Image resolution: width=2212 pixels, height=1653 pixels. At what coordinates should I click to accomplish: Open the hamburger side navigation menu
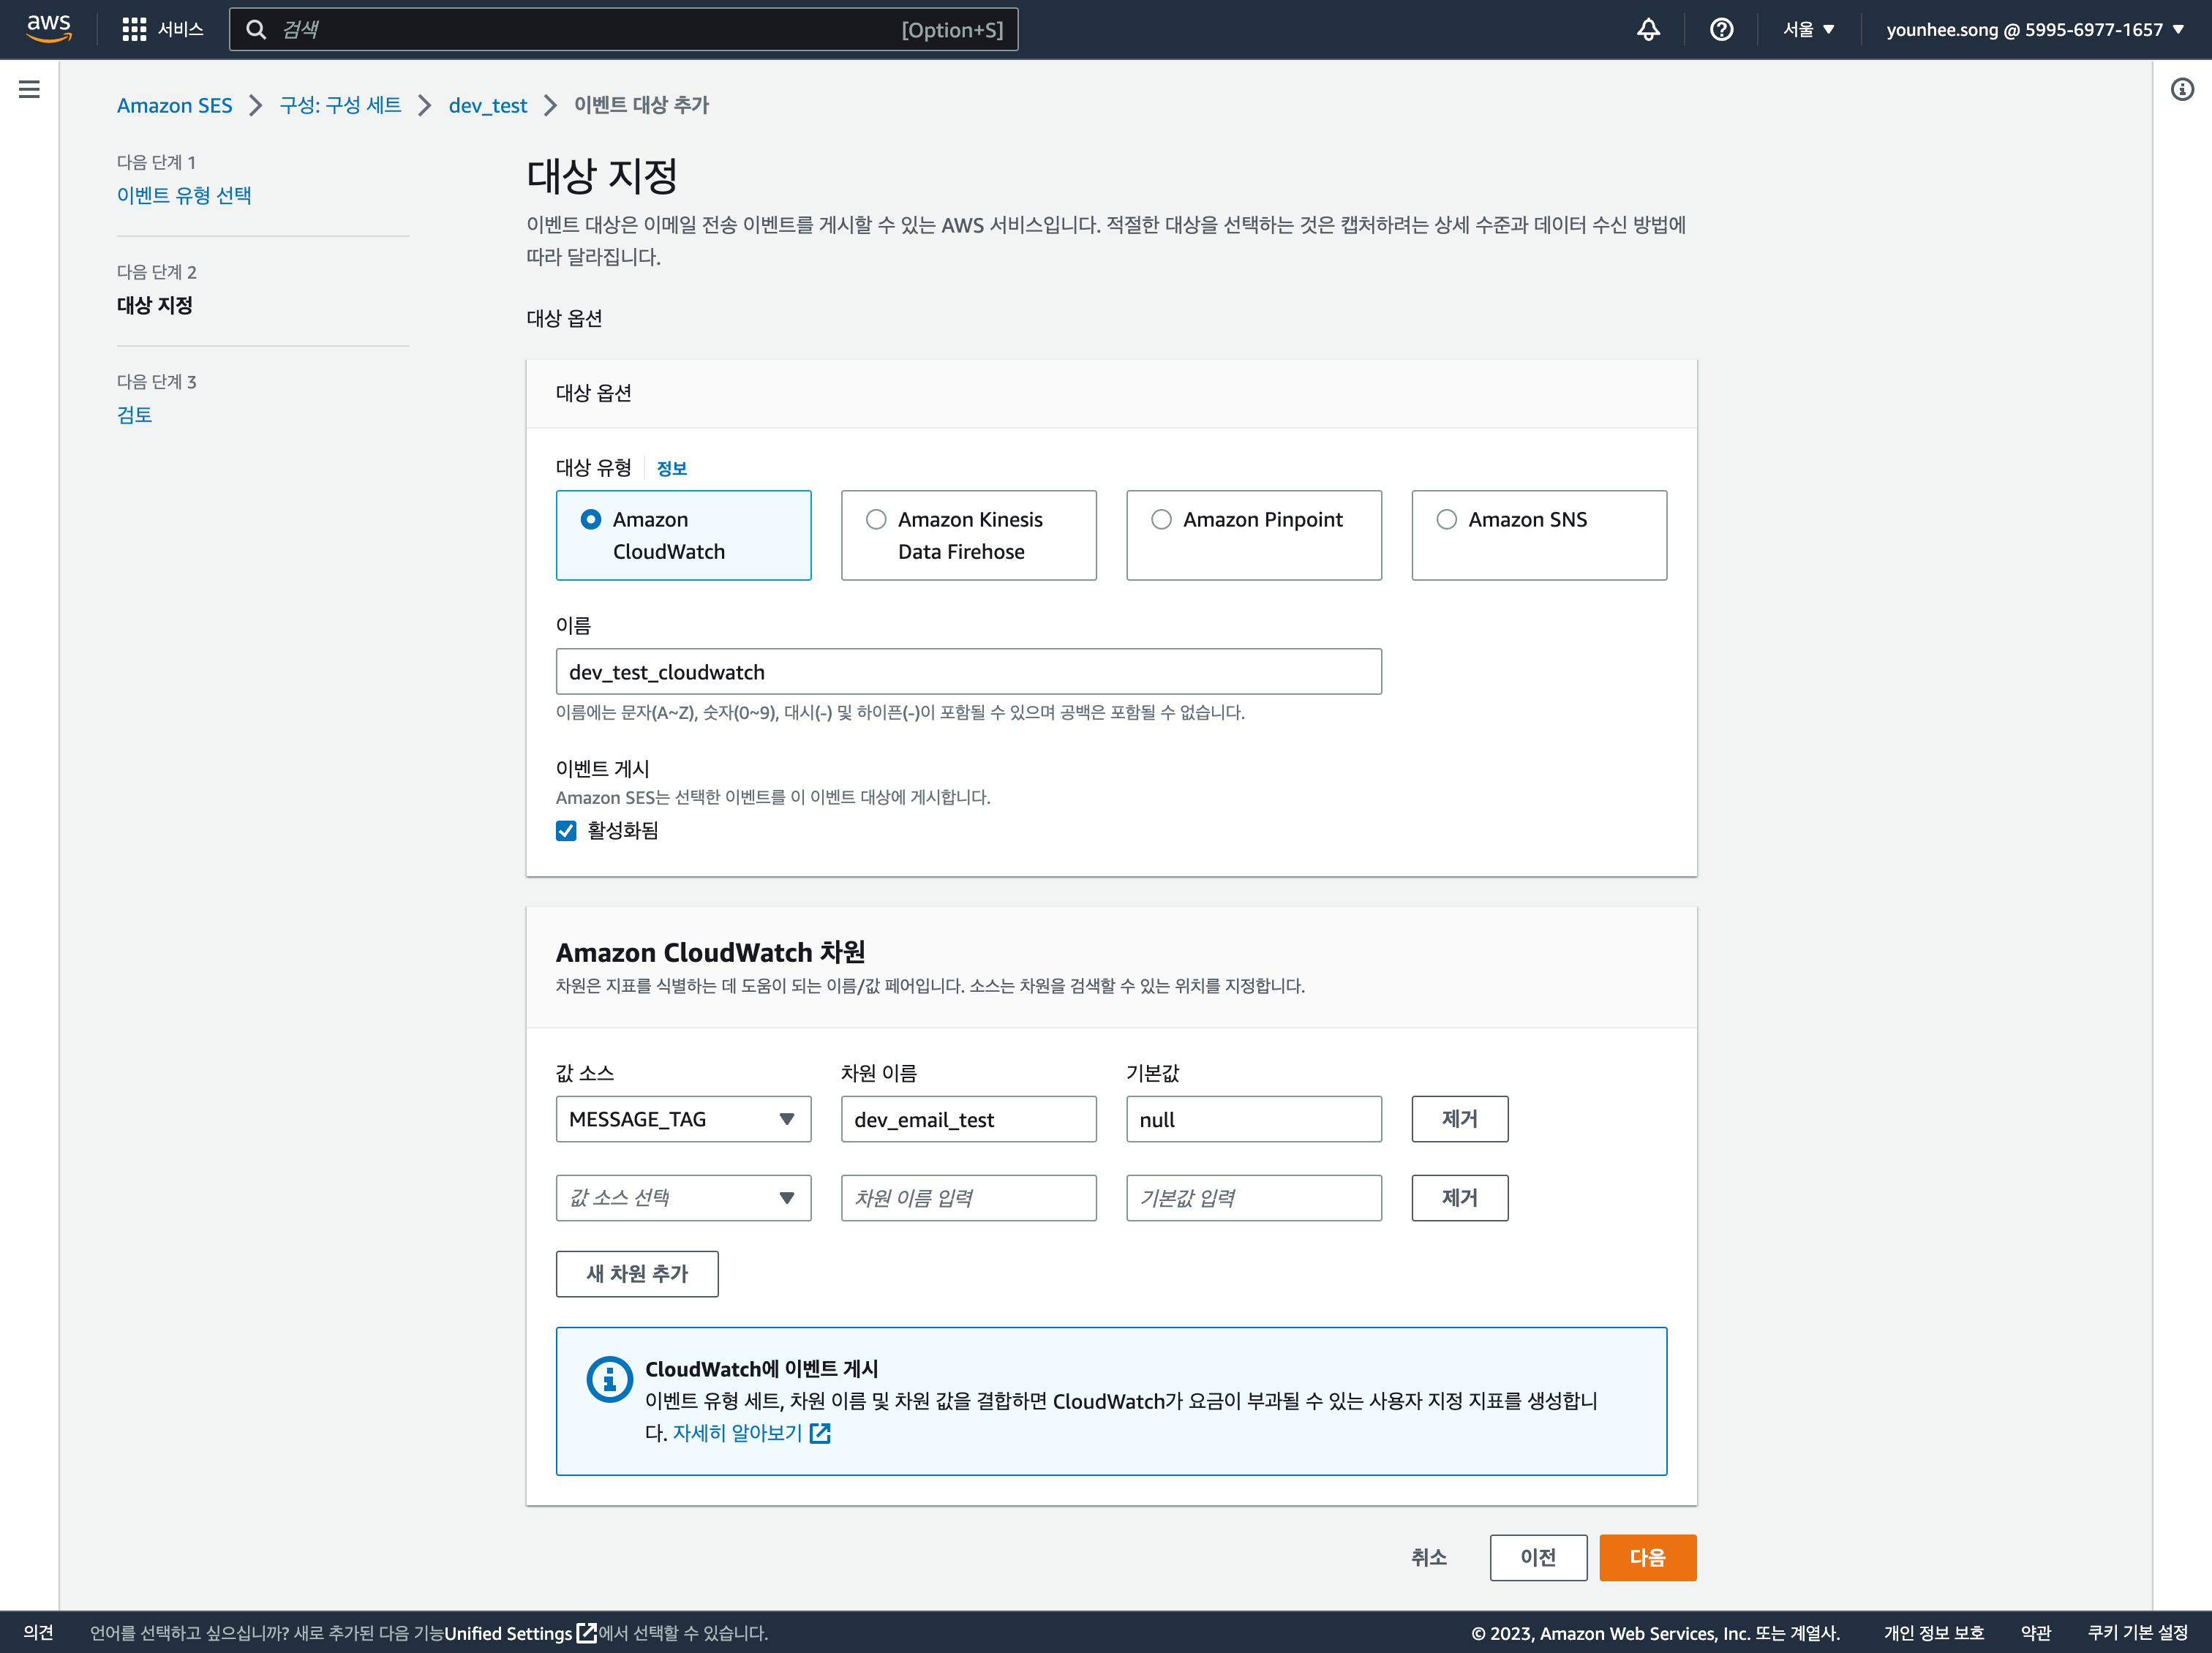pos(29,89)
